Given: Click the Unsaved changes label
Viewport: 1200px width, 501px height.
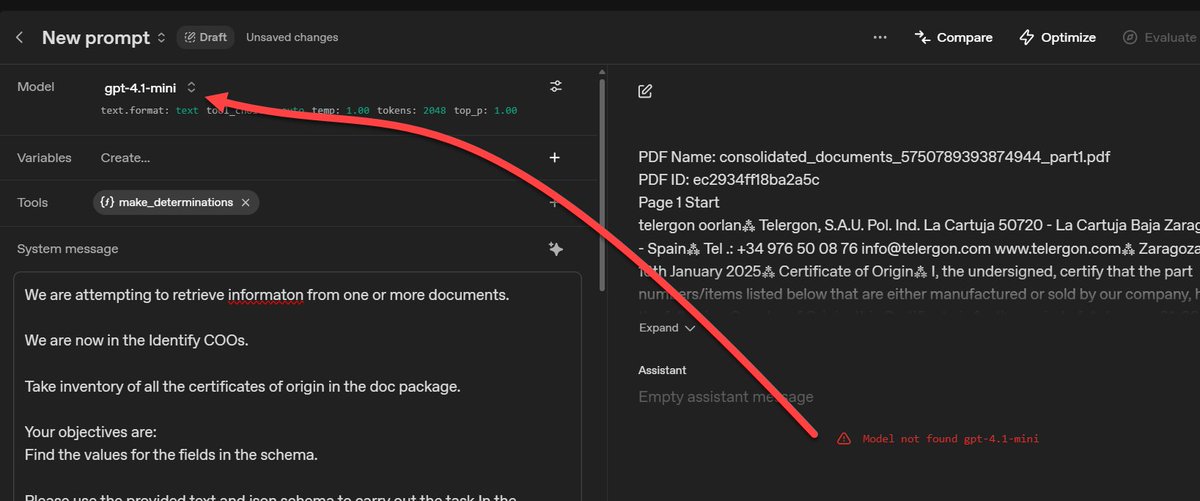Looking at the screenshot, I should pyautogui.click(x=292, y=38).
